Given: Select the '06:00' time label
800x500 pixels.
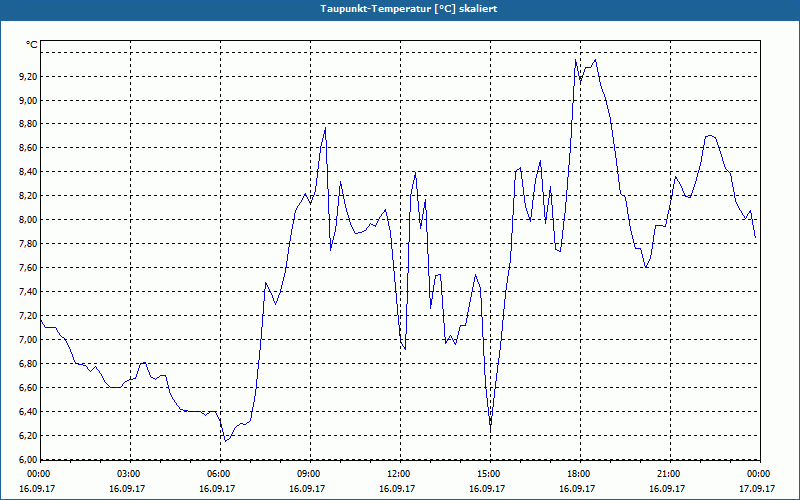Looking at the screenshot, I should click(x=217, y=473).
